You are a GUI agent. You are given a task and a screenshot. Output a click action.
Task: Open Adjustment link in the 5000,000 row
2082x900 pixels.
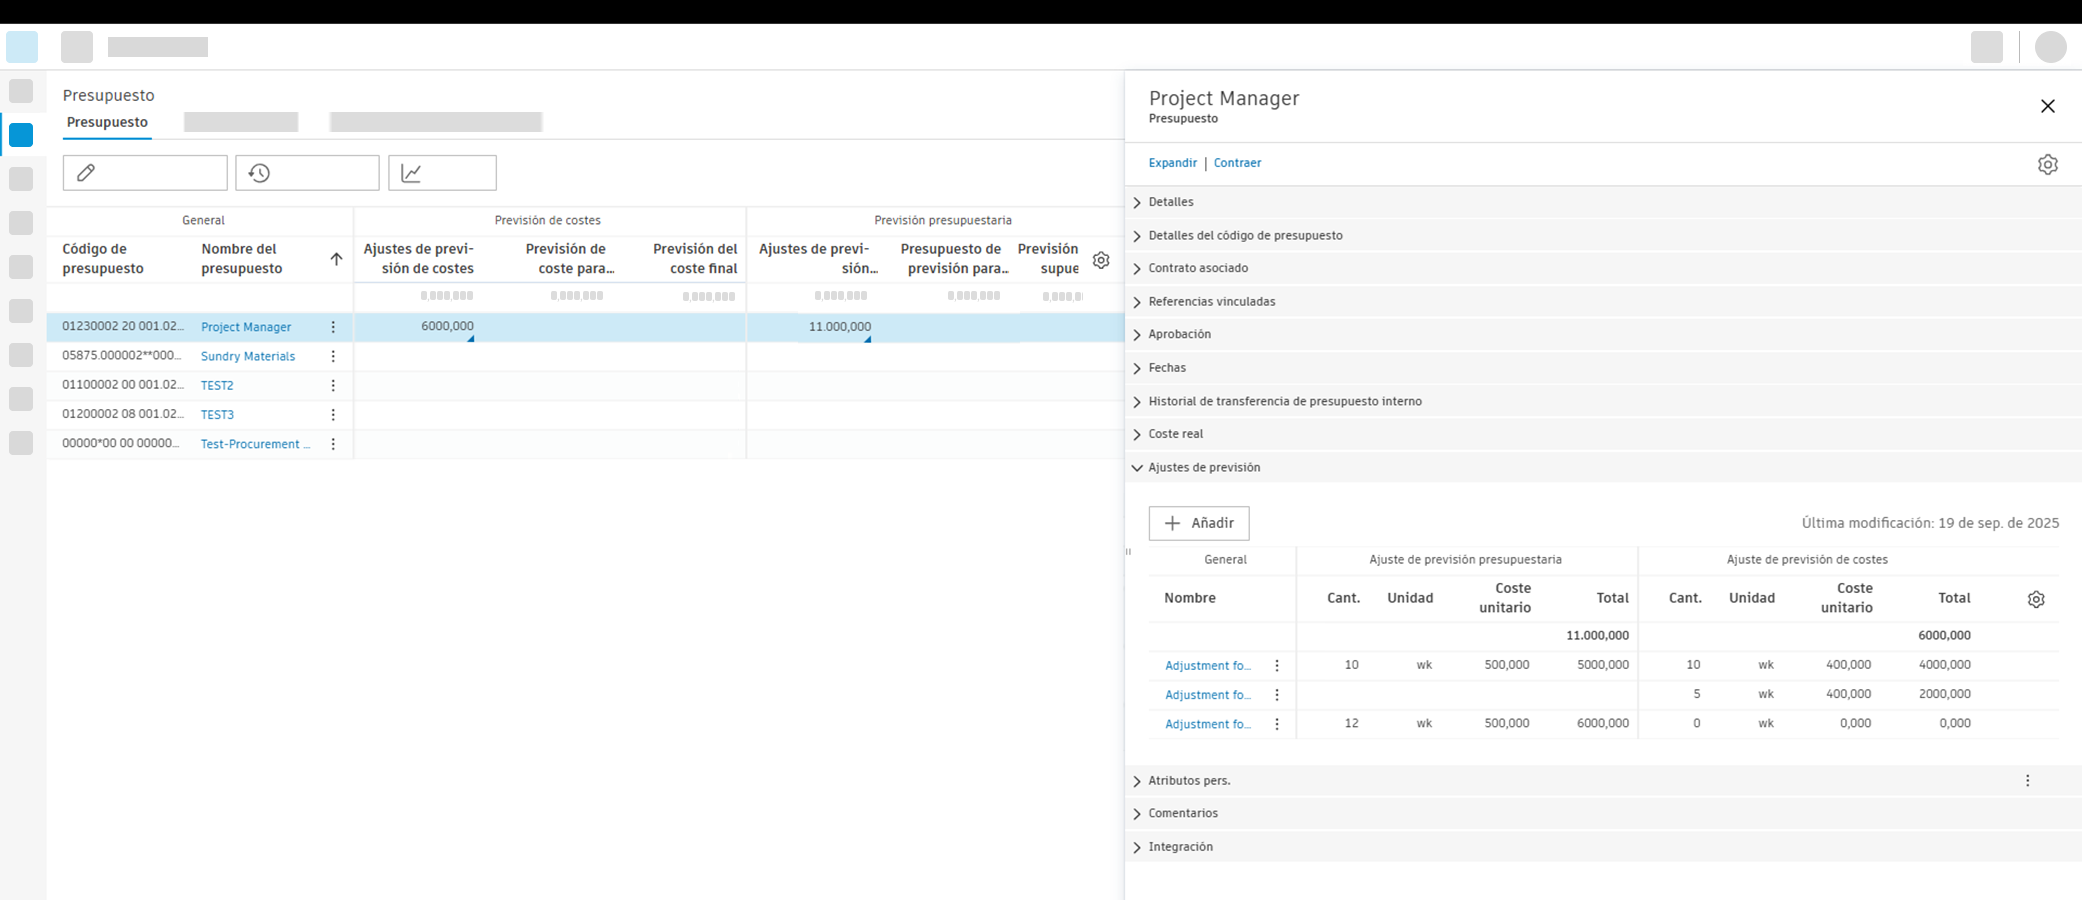pos(1208,665)
